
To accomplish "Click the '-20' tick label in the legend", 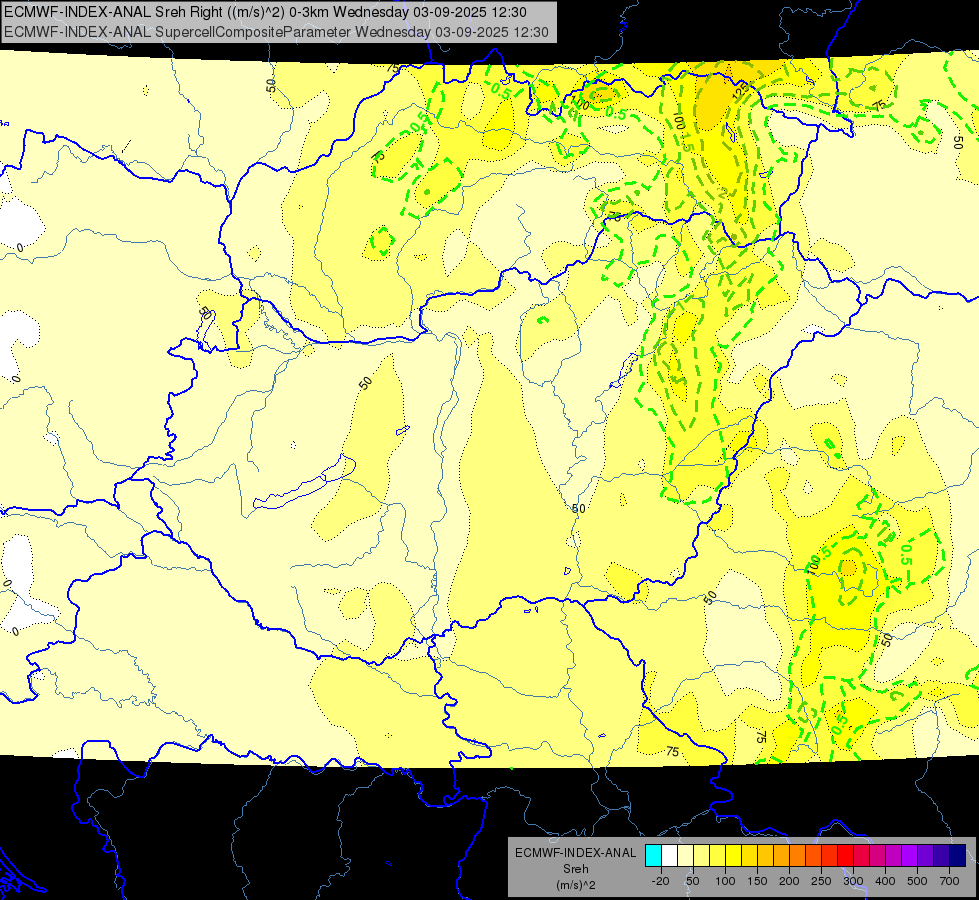I will point(661,881).
